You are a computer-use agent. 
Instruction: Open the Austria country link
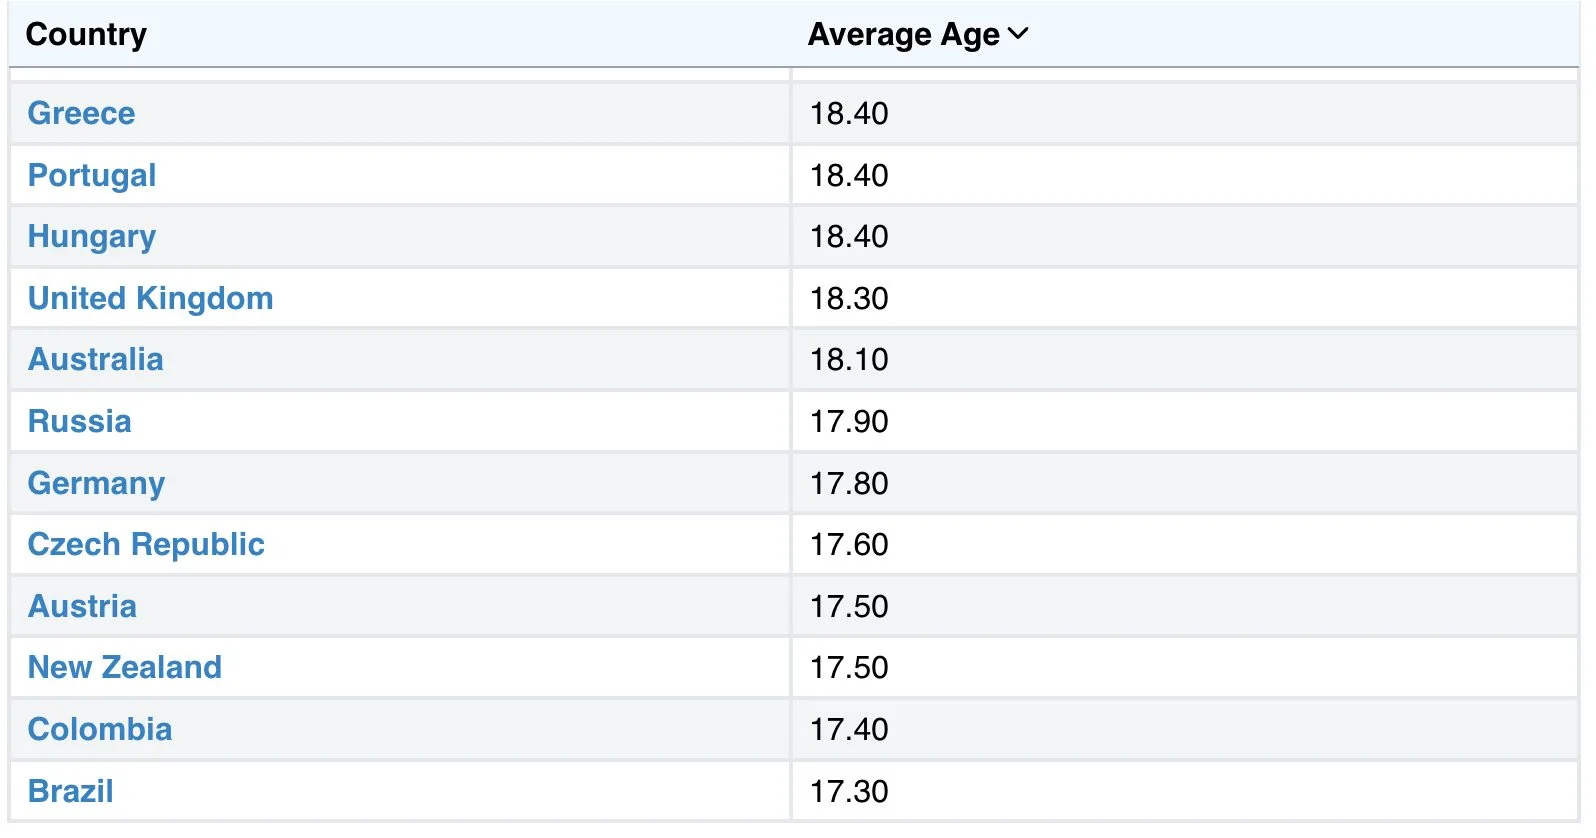[x=82, y=606]
